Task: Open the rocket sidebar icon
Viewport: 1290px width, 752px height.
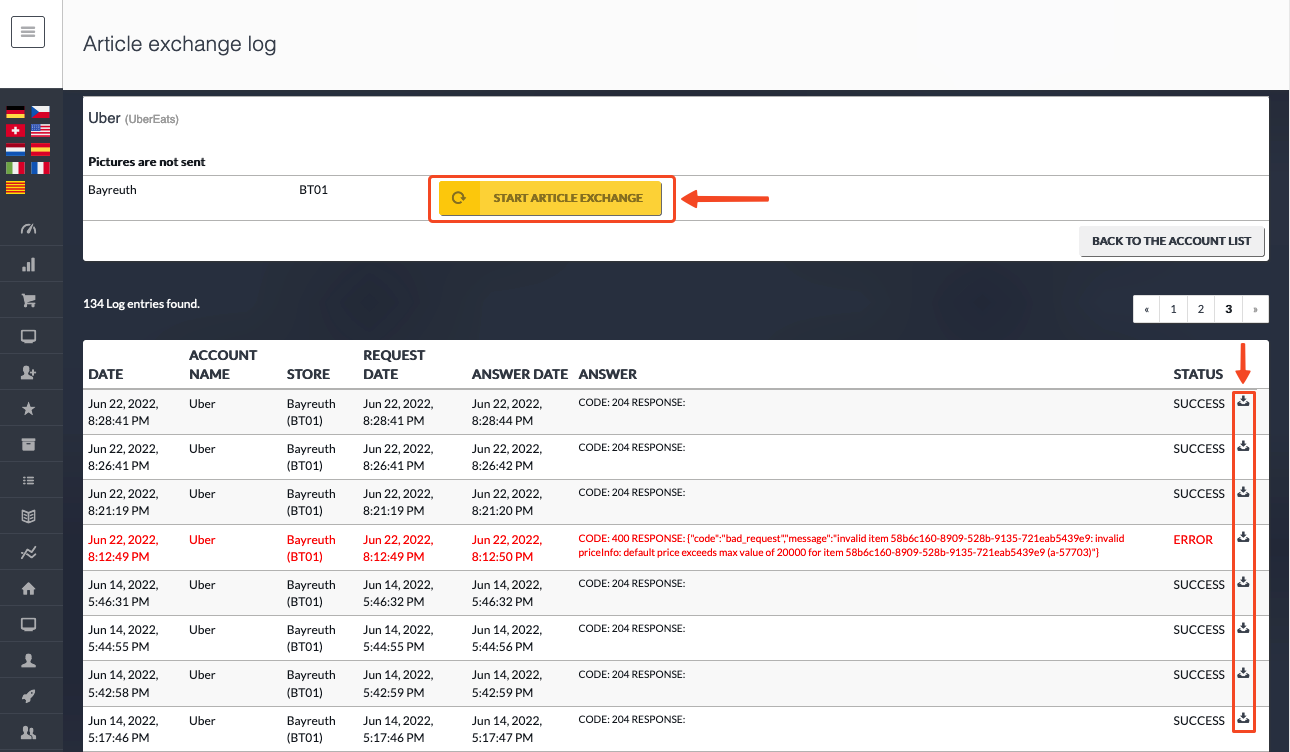Action: tap(29, 696)
